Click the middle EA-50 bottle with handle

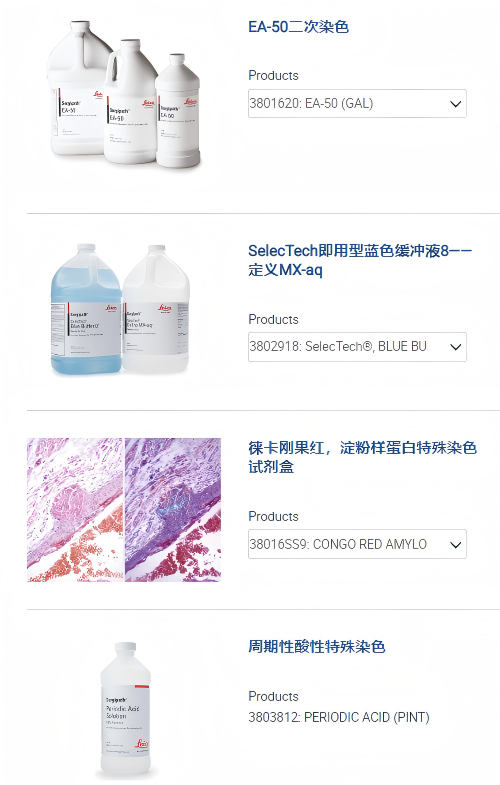coord(132,102)
